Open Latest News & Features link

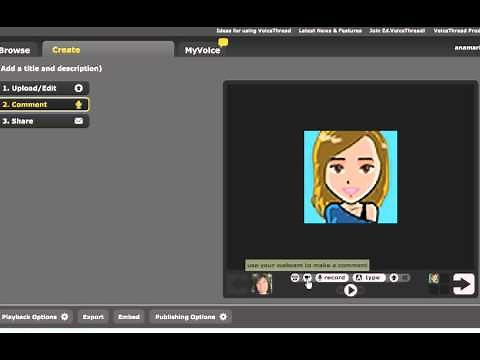tap(330, 31)
